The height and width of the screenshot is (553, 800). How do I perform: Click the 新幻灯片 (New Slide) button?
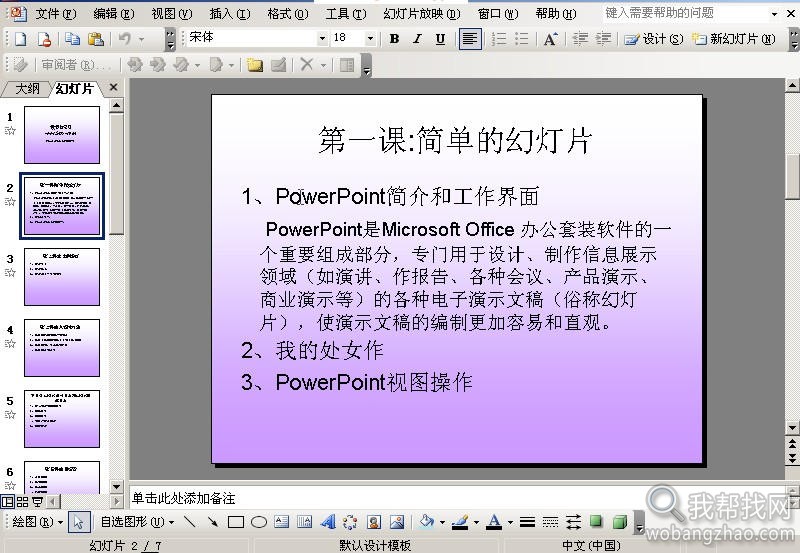[x=734, y=39]
